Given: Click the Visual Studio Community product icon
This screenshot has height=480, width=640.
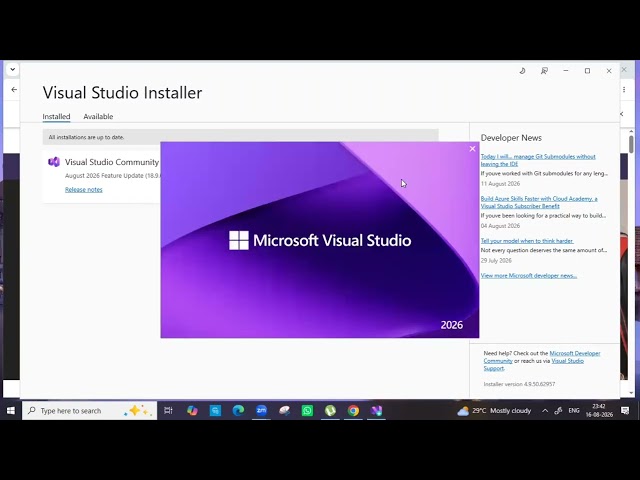Looking at the screenshot, I should pos(54,162).
